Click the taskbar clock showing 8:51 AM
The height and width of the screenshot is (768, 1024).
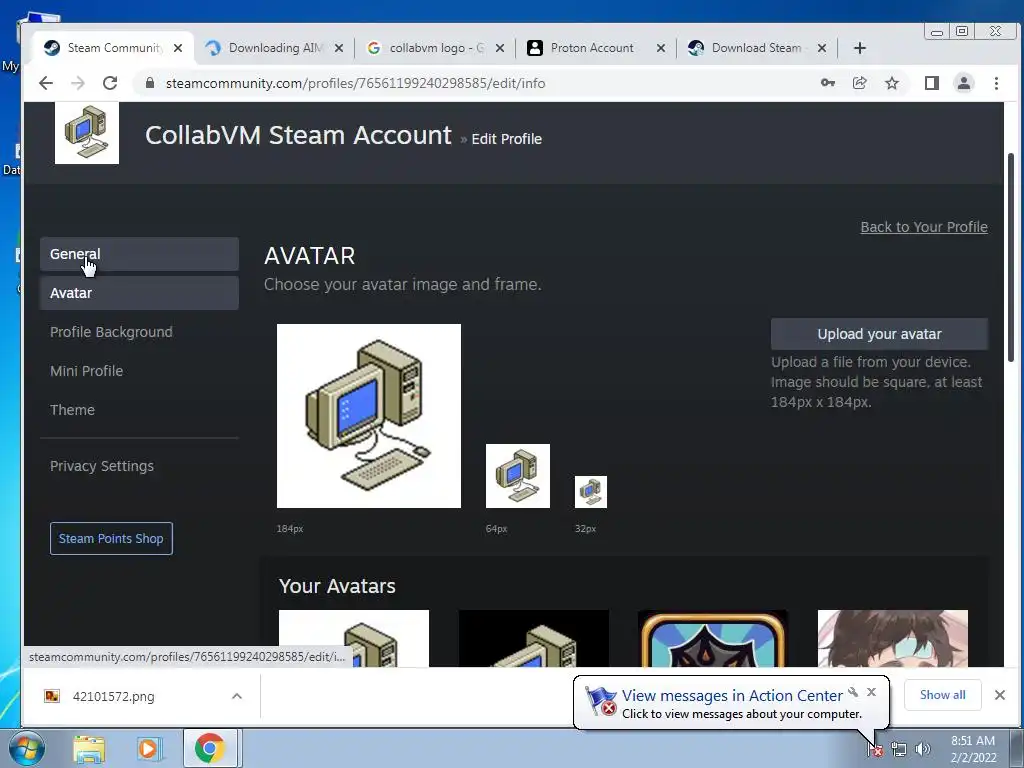click(973, 748)
